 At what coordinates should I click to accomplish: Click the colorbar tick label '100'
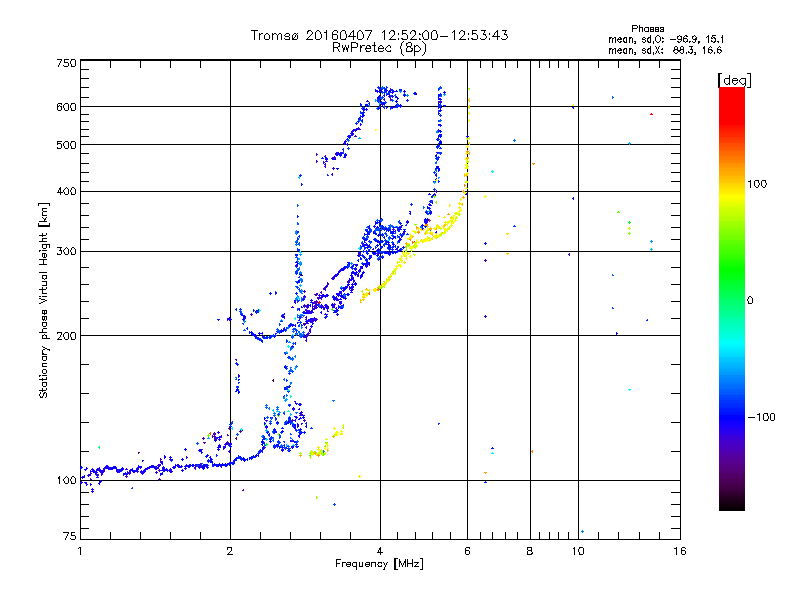click(757, 184)
